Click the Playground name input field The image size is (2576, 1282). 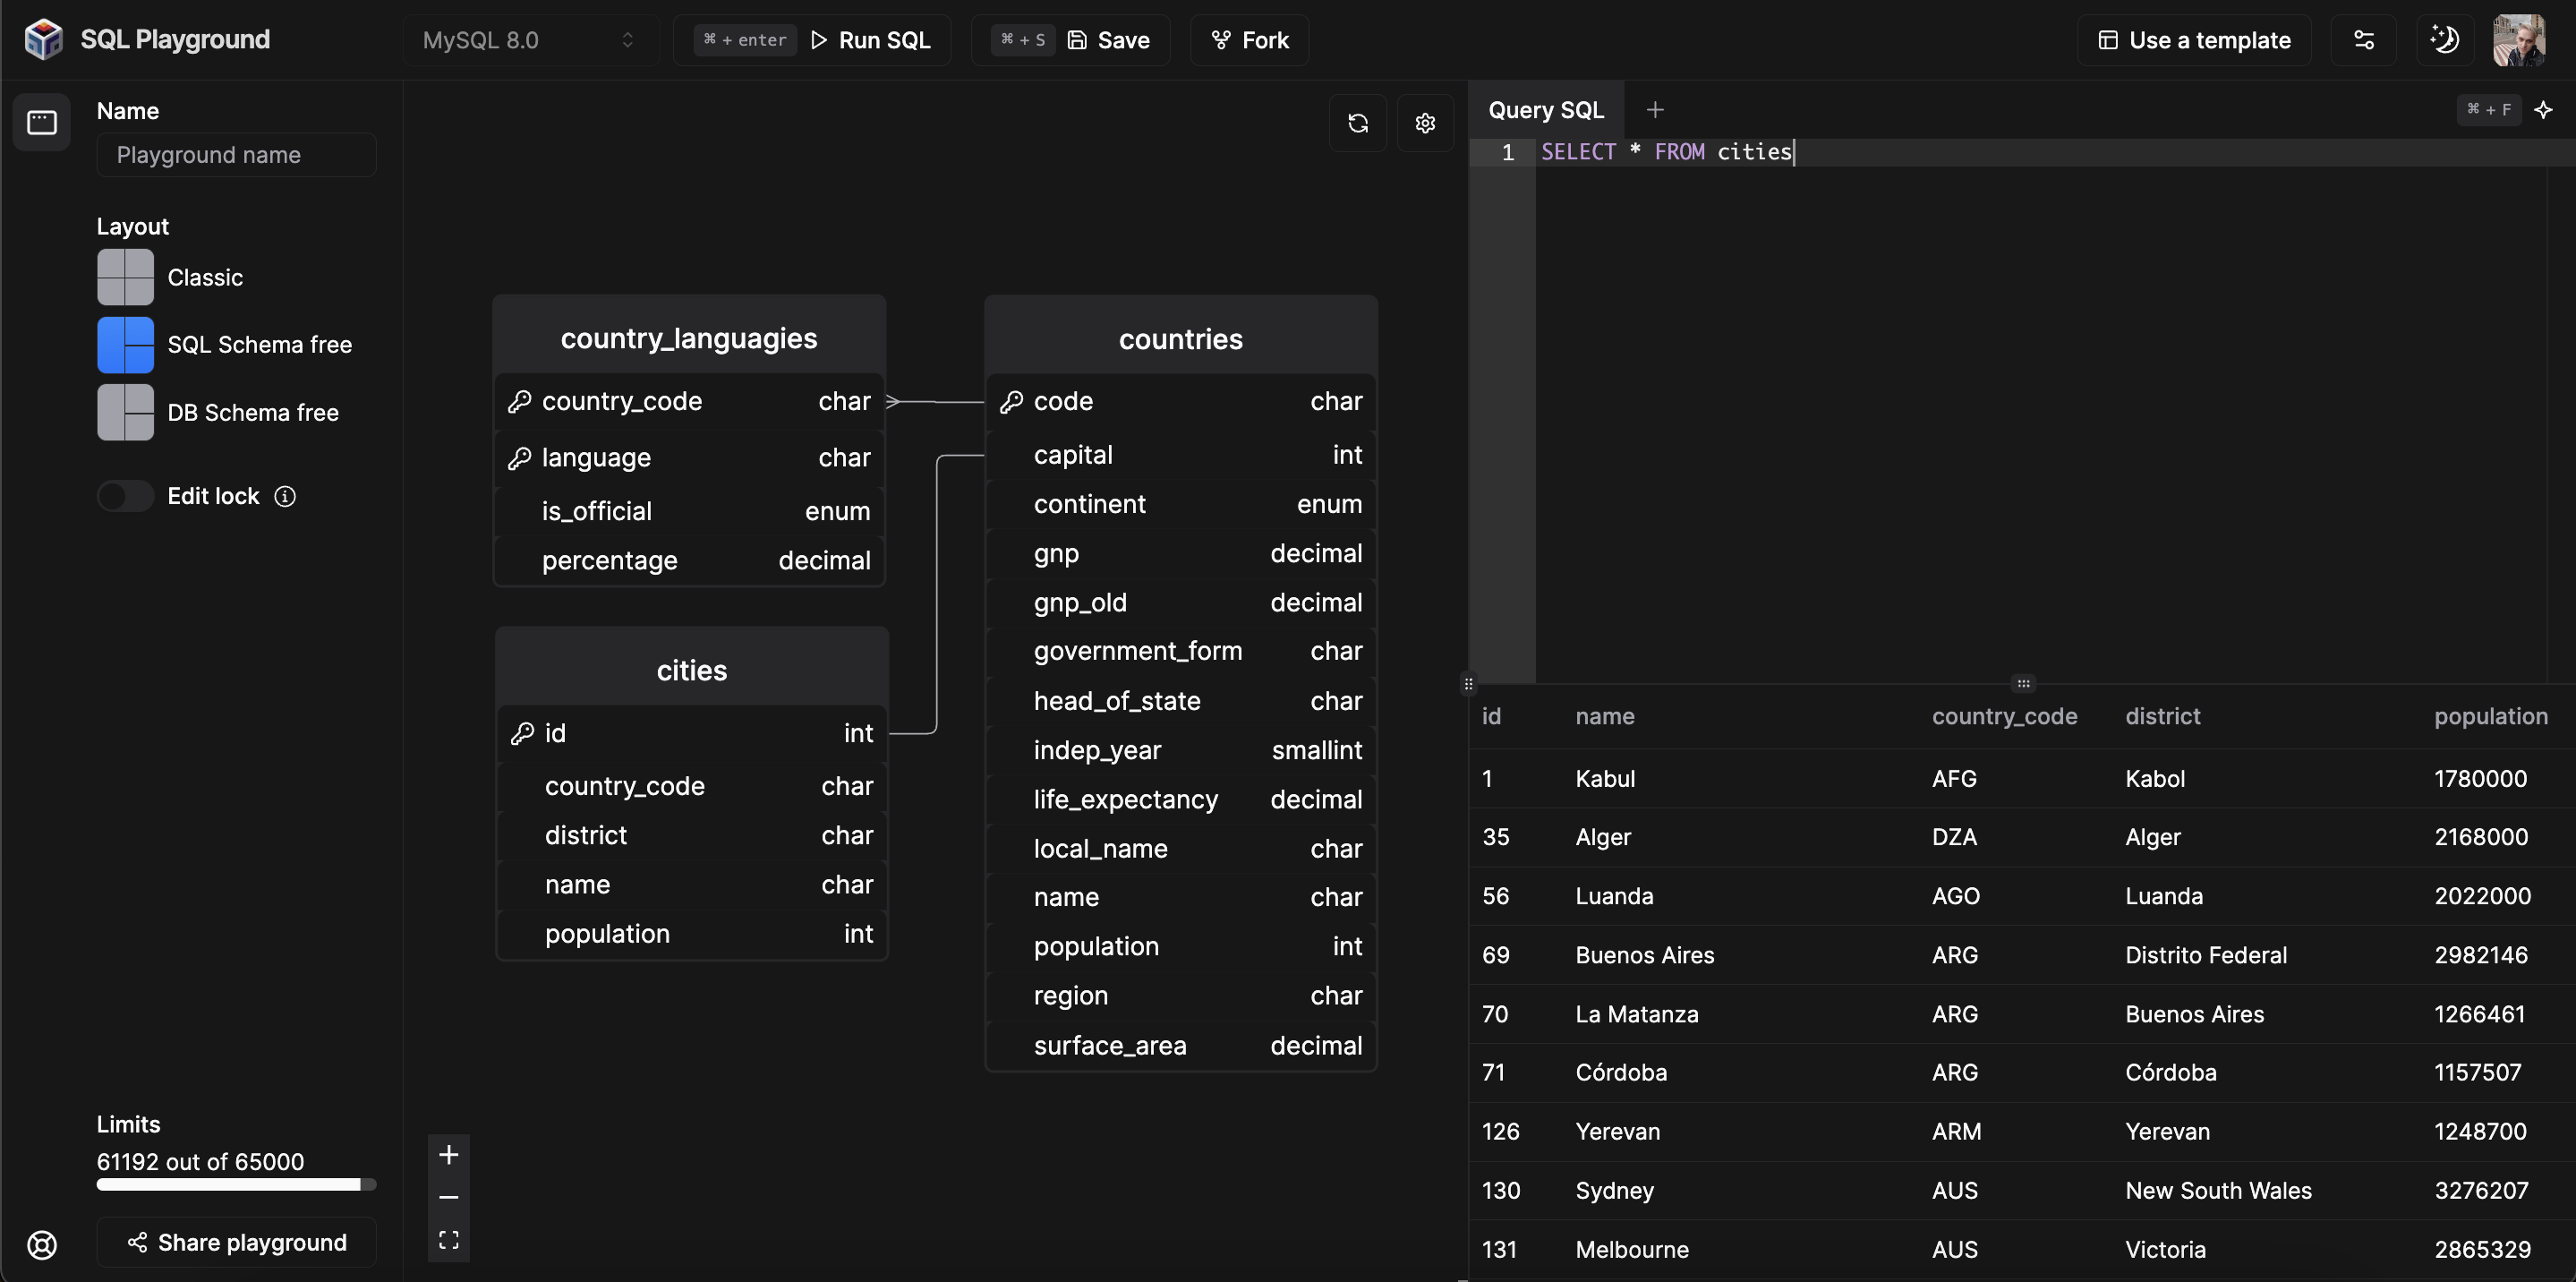(x=236, y=155)
